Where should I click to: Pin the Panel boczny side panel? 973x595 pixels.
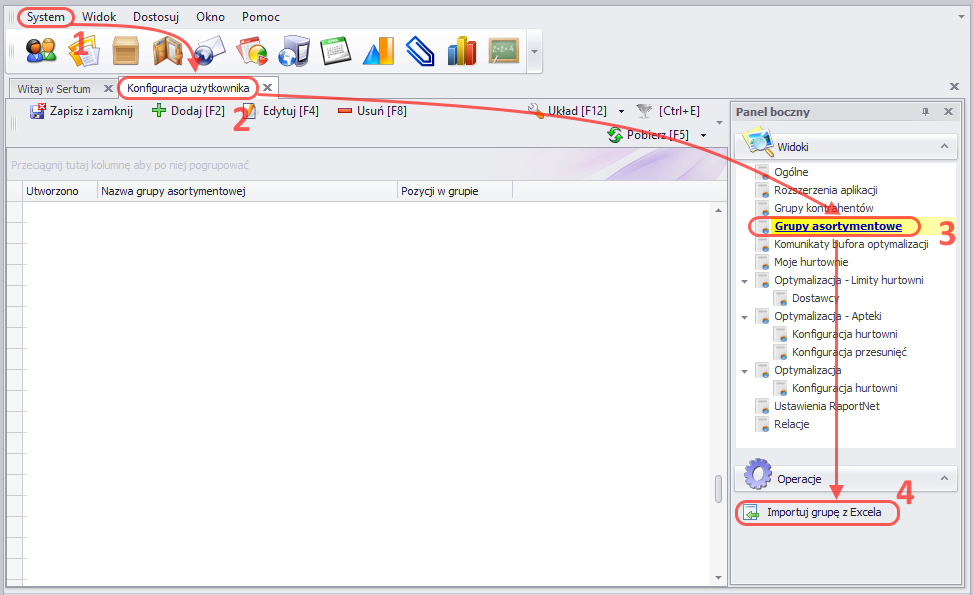point(926,112)
